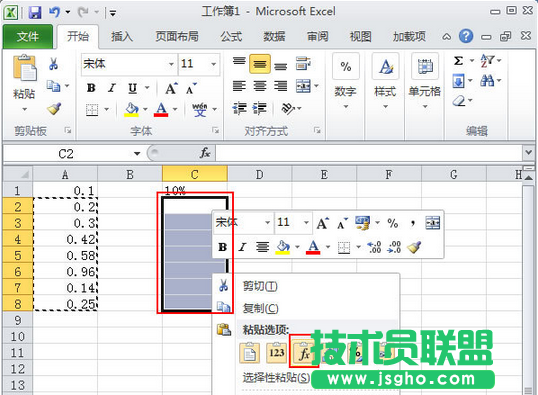Click the AutoSum sigma icon
The image size is (538, 395).
pyautogui.click(x=458, y=61)
